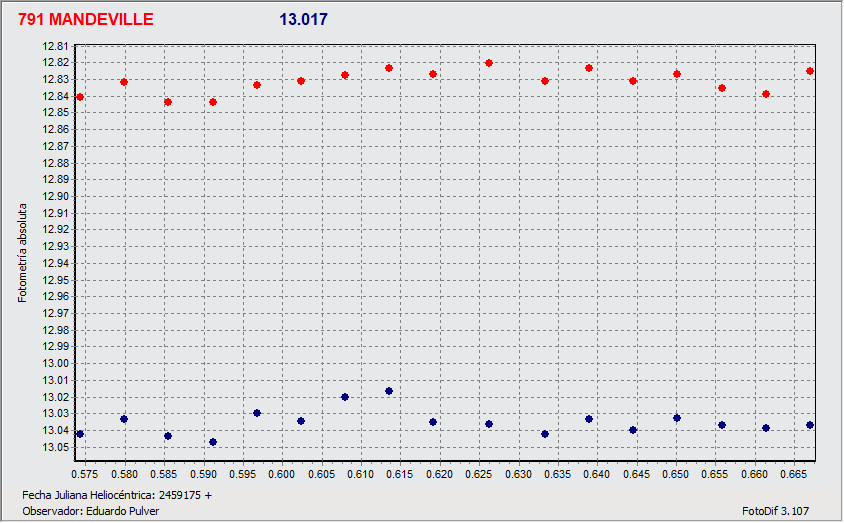Select the y-axis tick label "12.97"
This screenshot has height=523, width=844.
55,313
